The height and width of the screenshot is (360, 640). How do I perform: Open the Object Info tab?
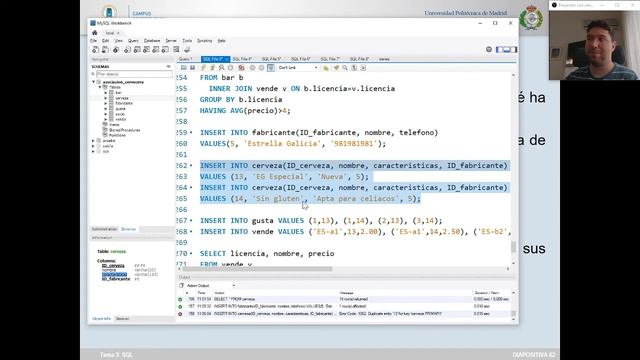(101, 319)
